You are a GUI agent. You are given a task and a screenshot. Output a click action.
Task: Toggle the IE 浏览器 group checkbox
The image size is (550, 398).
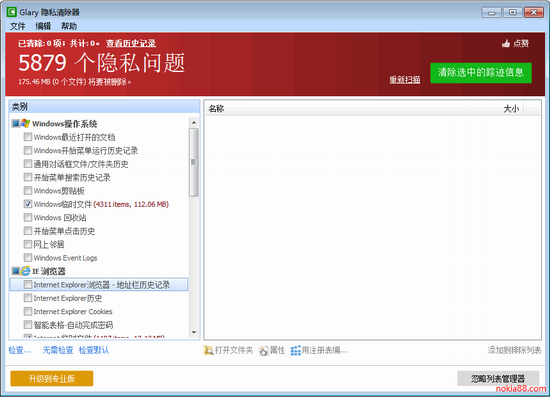15,271
